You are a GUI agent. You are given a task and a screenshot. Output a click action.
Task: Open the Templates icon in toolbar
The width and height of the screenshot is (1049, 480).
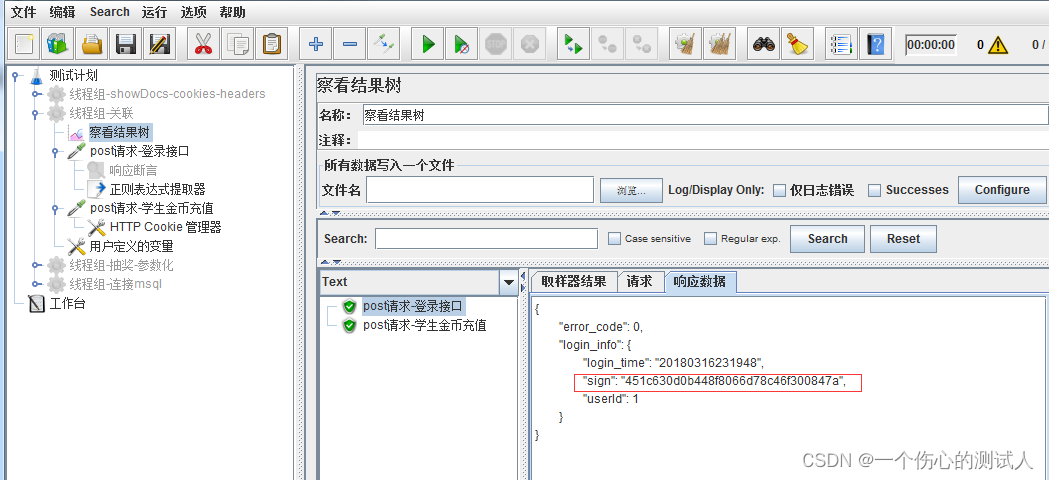58,45
